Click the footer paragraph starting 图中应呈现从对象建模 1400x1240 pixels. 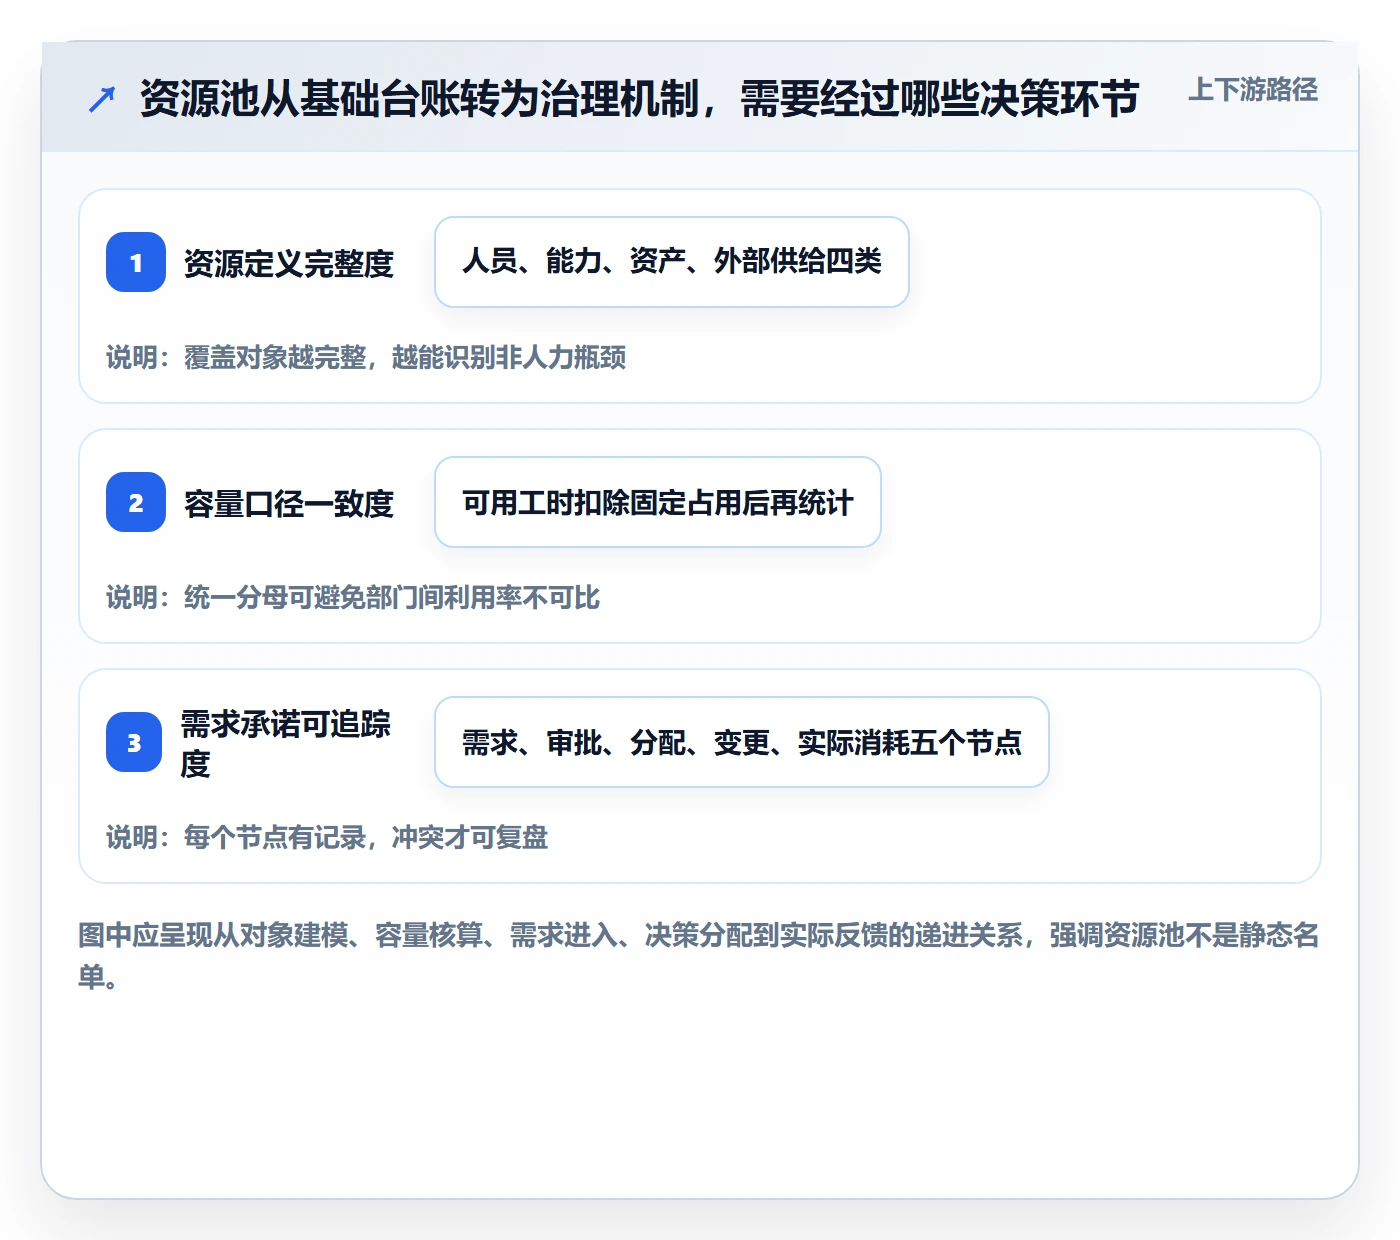(x=699, y=955)
